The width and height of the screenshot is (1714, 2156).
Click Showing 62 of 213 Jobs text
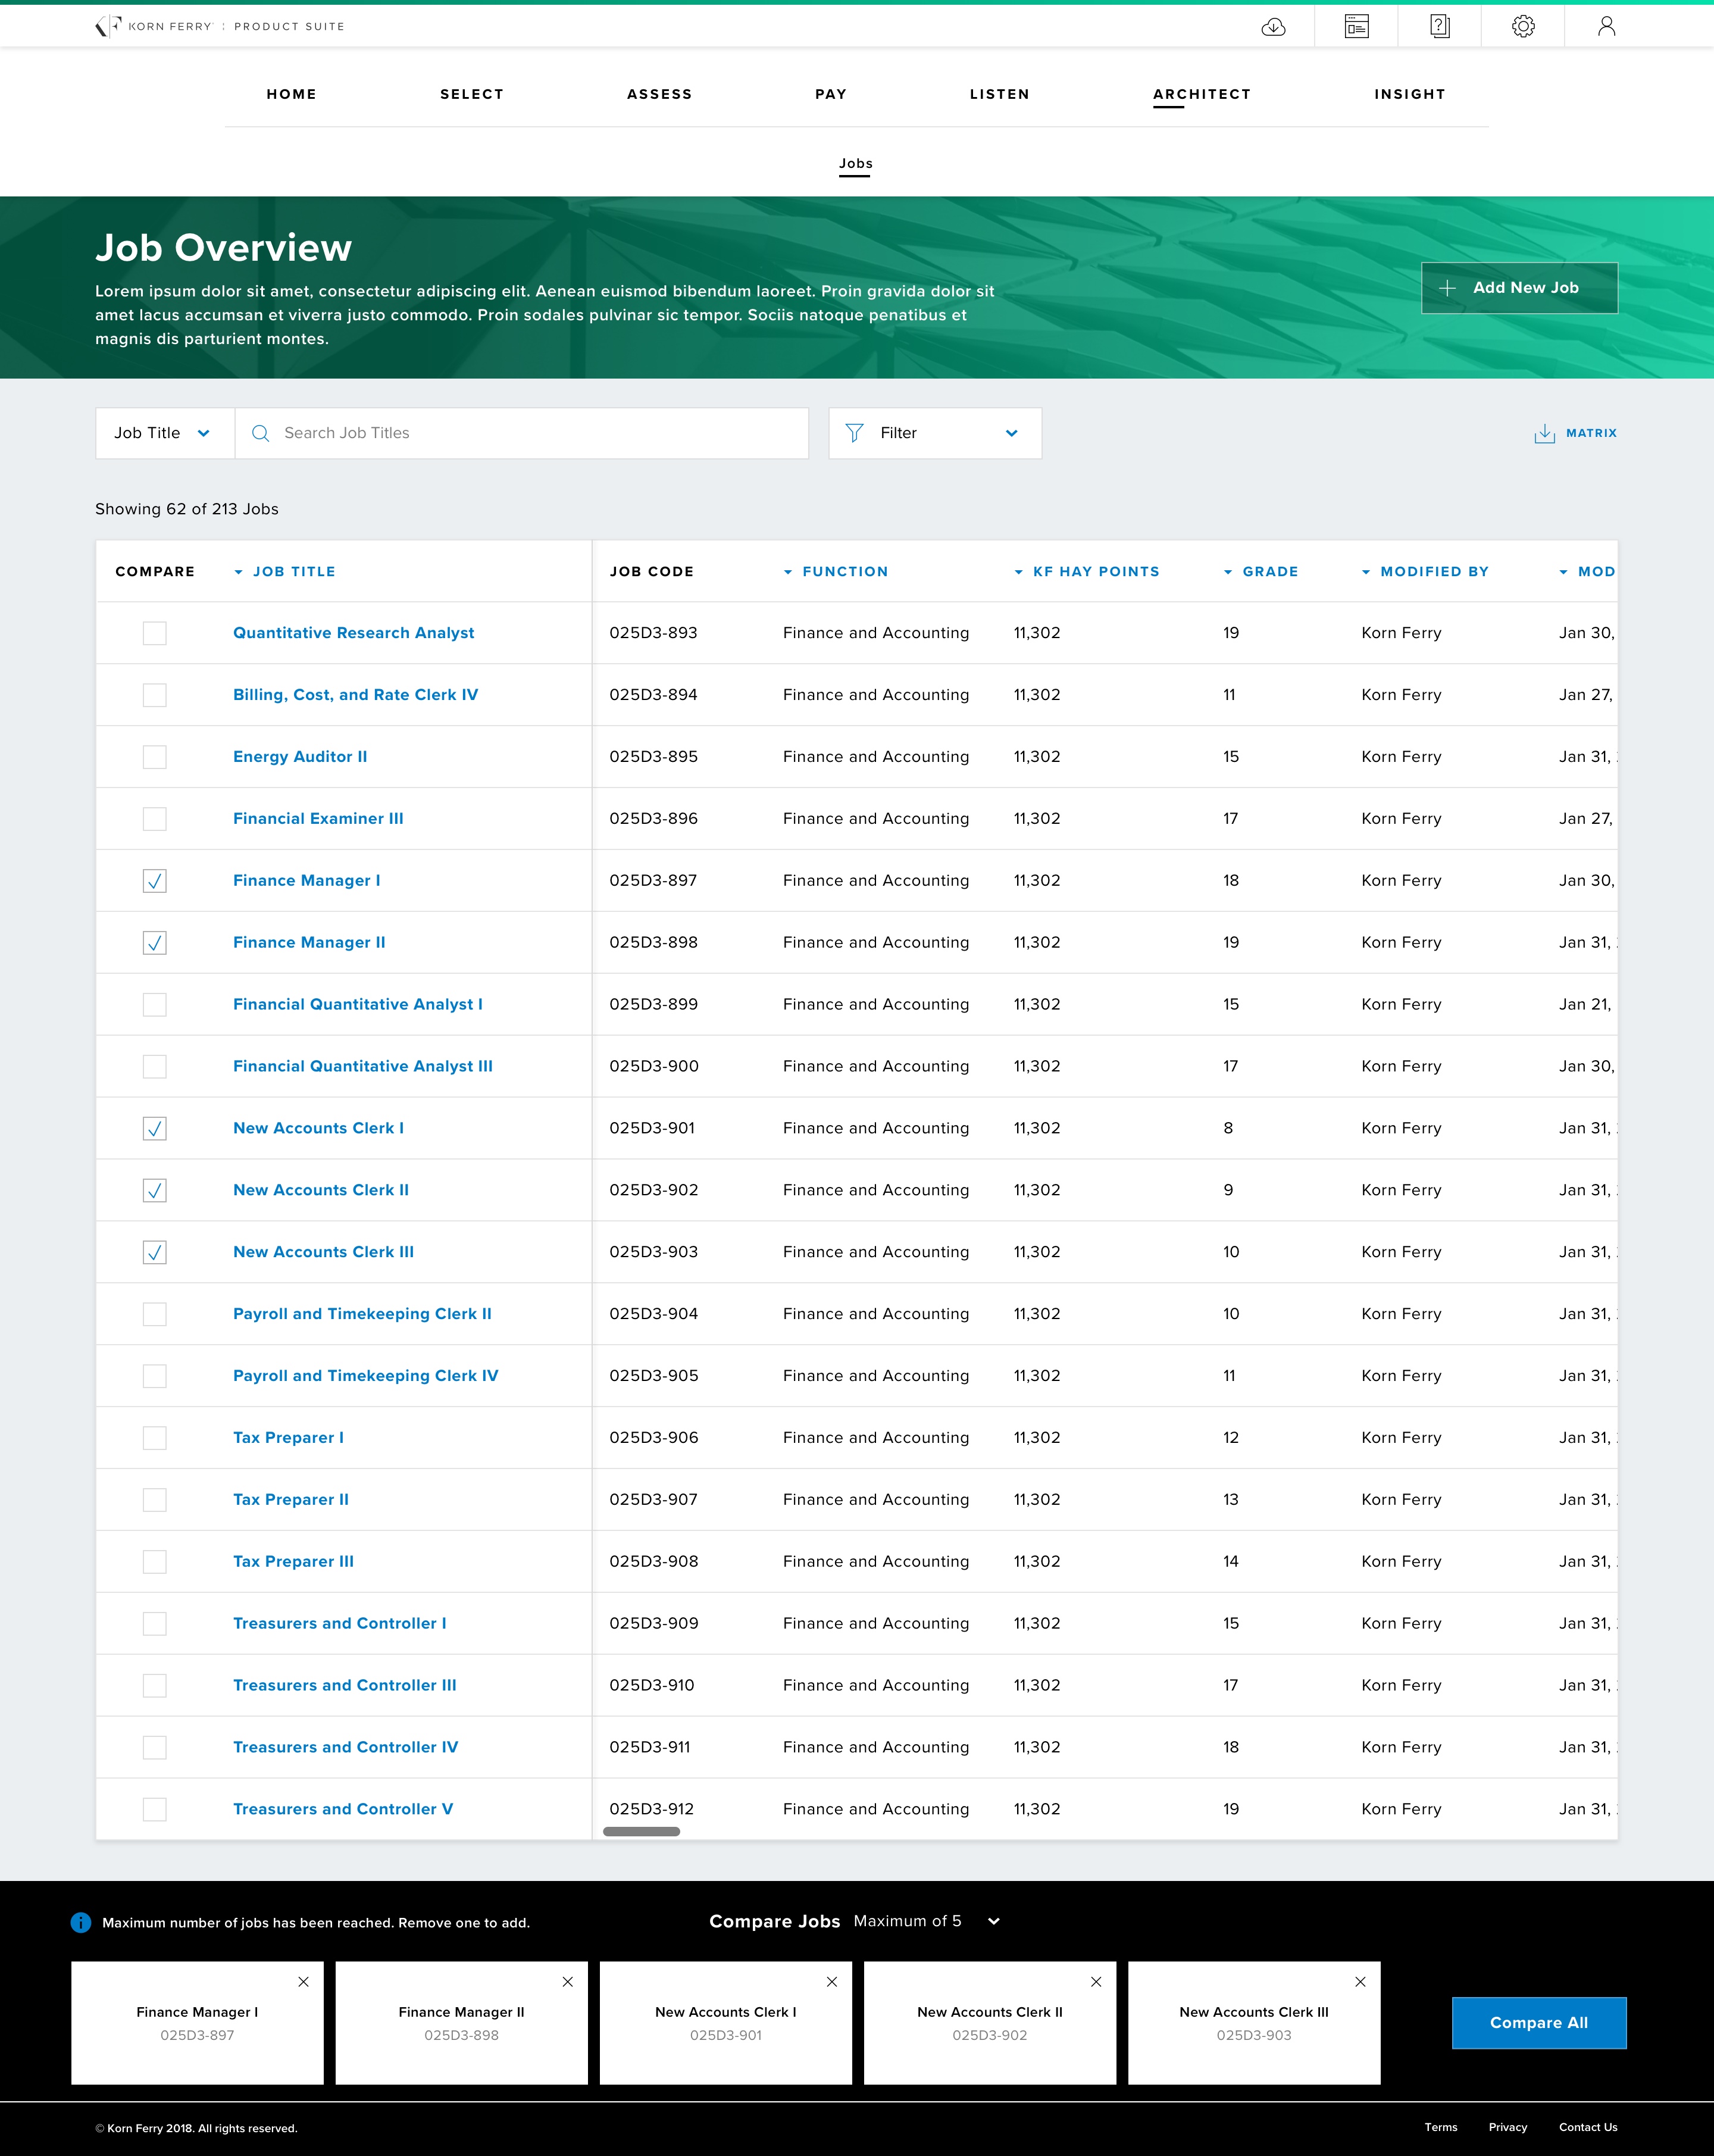pos(187,509)
